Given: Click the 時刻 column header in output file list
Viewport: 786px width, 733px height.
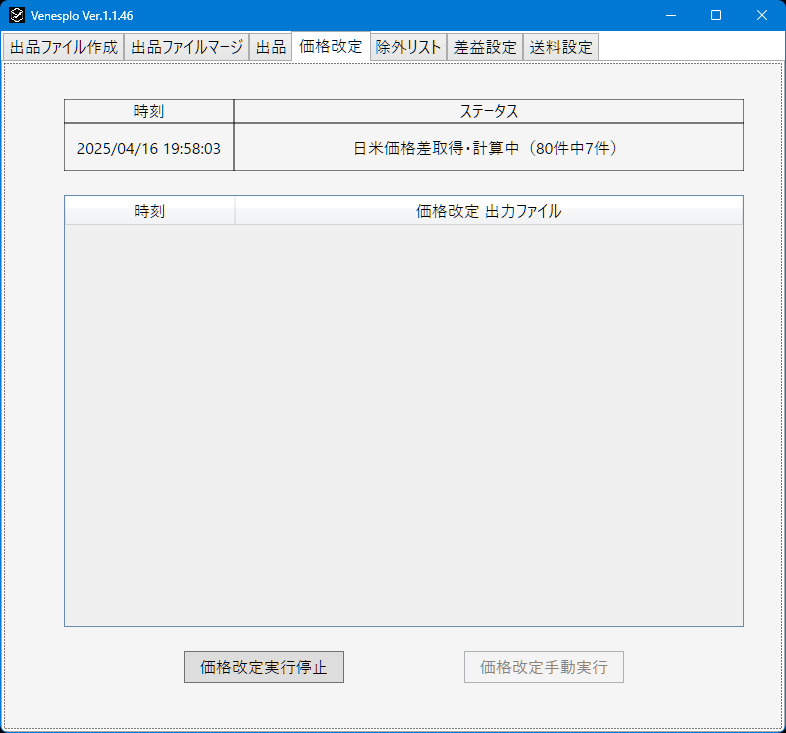Looking at the screenshot, I should tap(150, 211).
